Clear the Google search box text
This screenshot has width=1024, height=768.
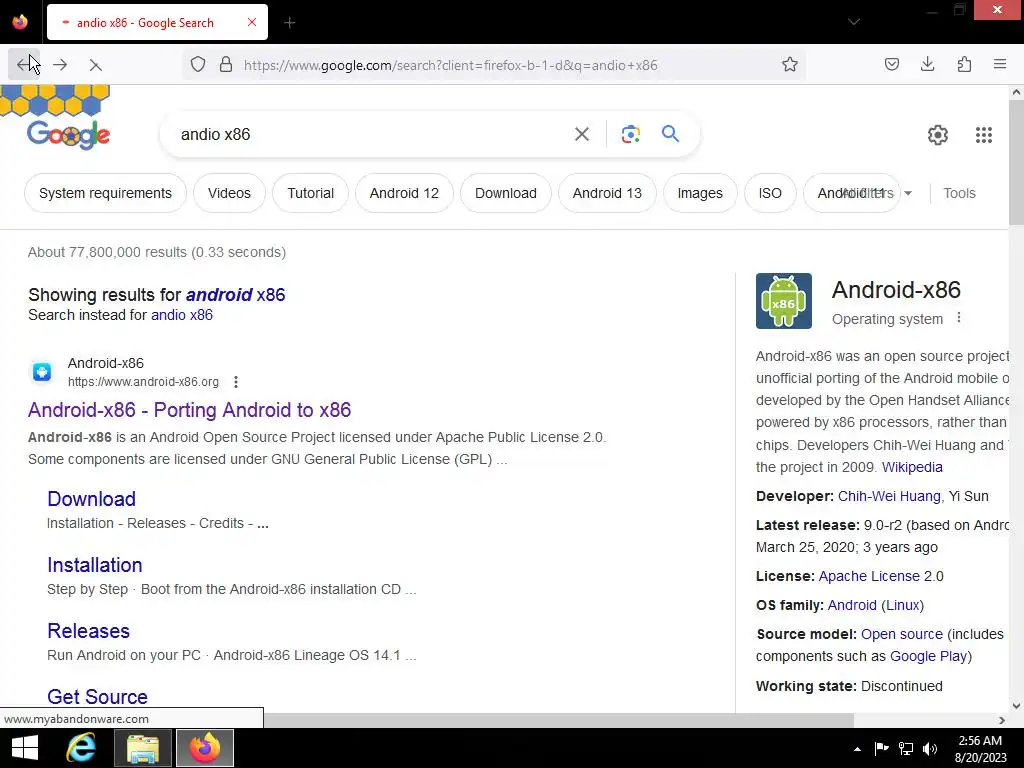[581, 135]
